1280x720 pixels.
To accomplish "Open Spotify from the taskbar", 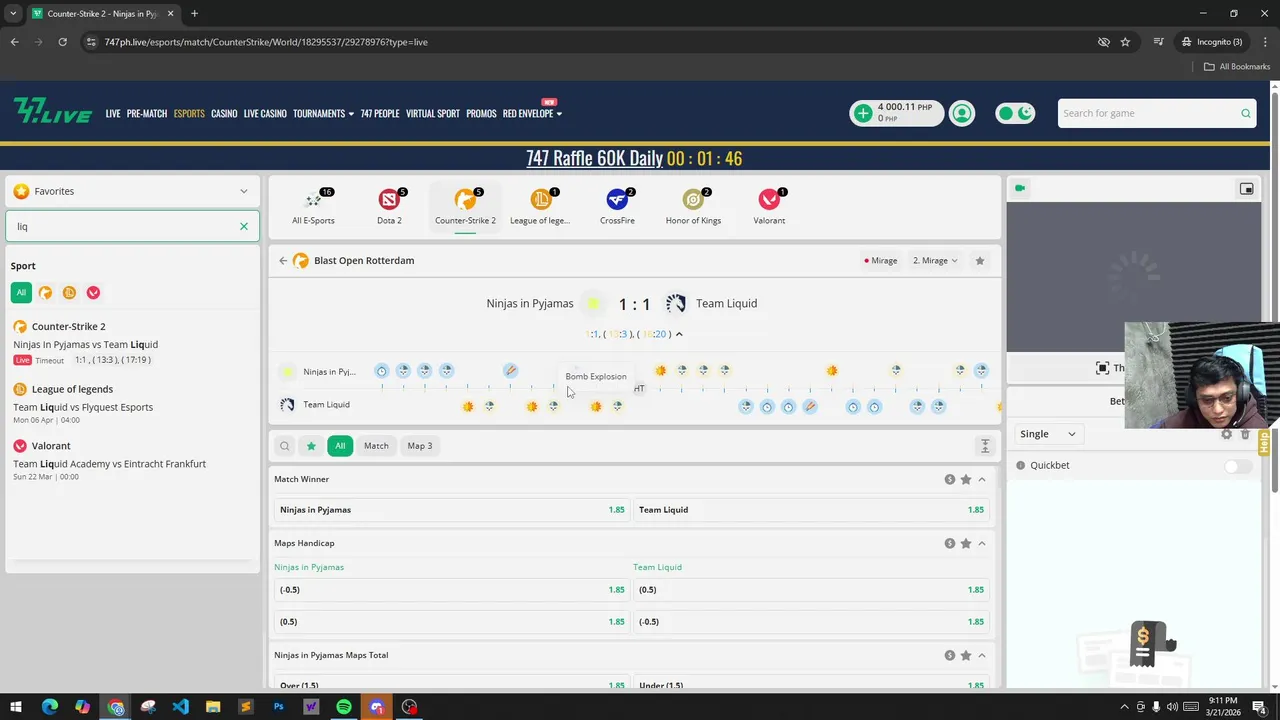I will click(x=344, y=707).
